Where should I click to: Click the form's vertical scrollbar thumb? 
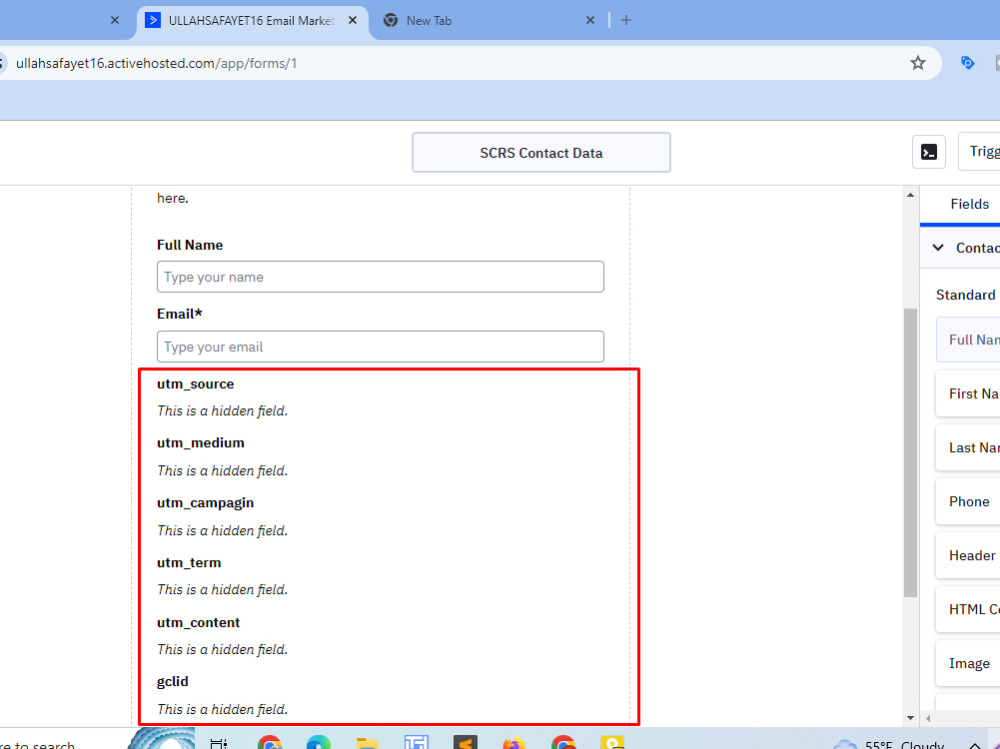click(x=910, y=452)
